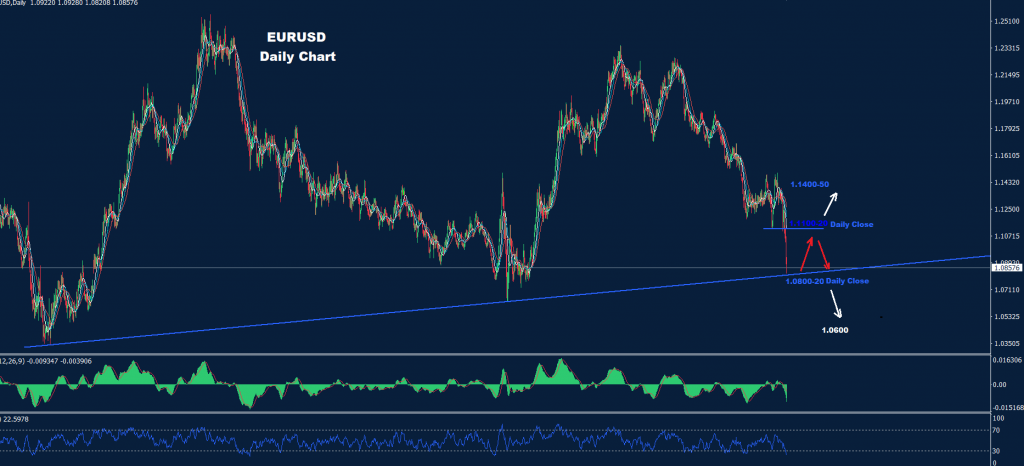Click the 1.07110 price axis label
Screen dimensions: 1024x466
(1007, 290)
